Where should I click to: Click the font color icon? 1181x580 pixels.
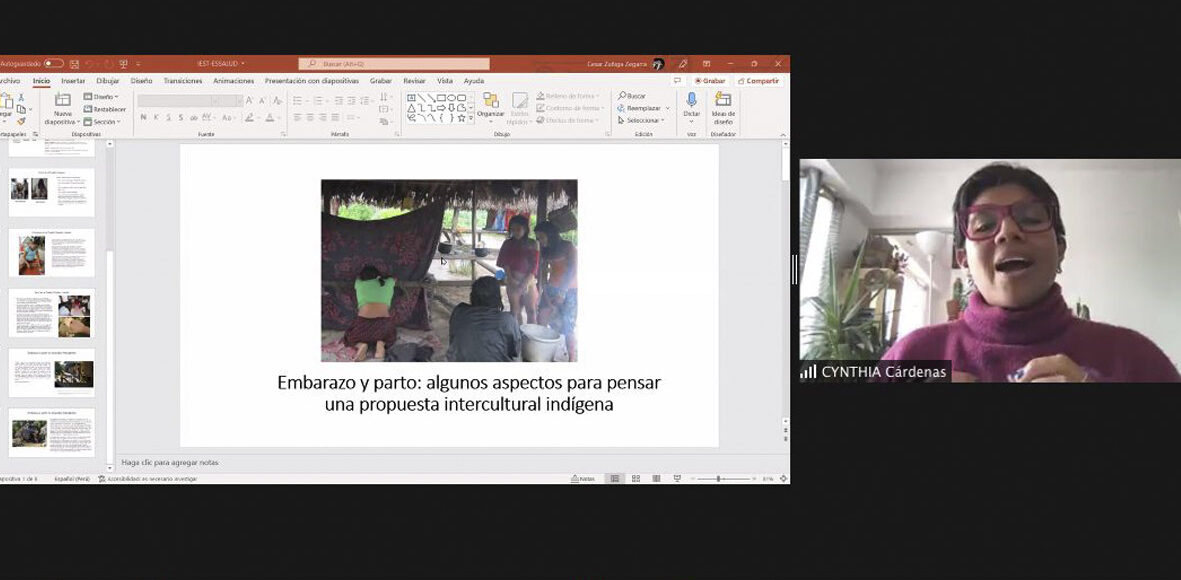coord(270,118)
